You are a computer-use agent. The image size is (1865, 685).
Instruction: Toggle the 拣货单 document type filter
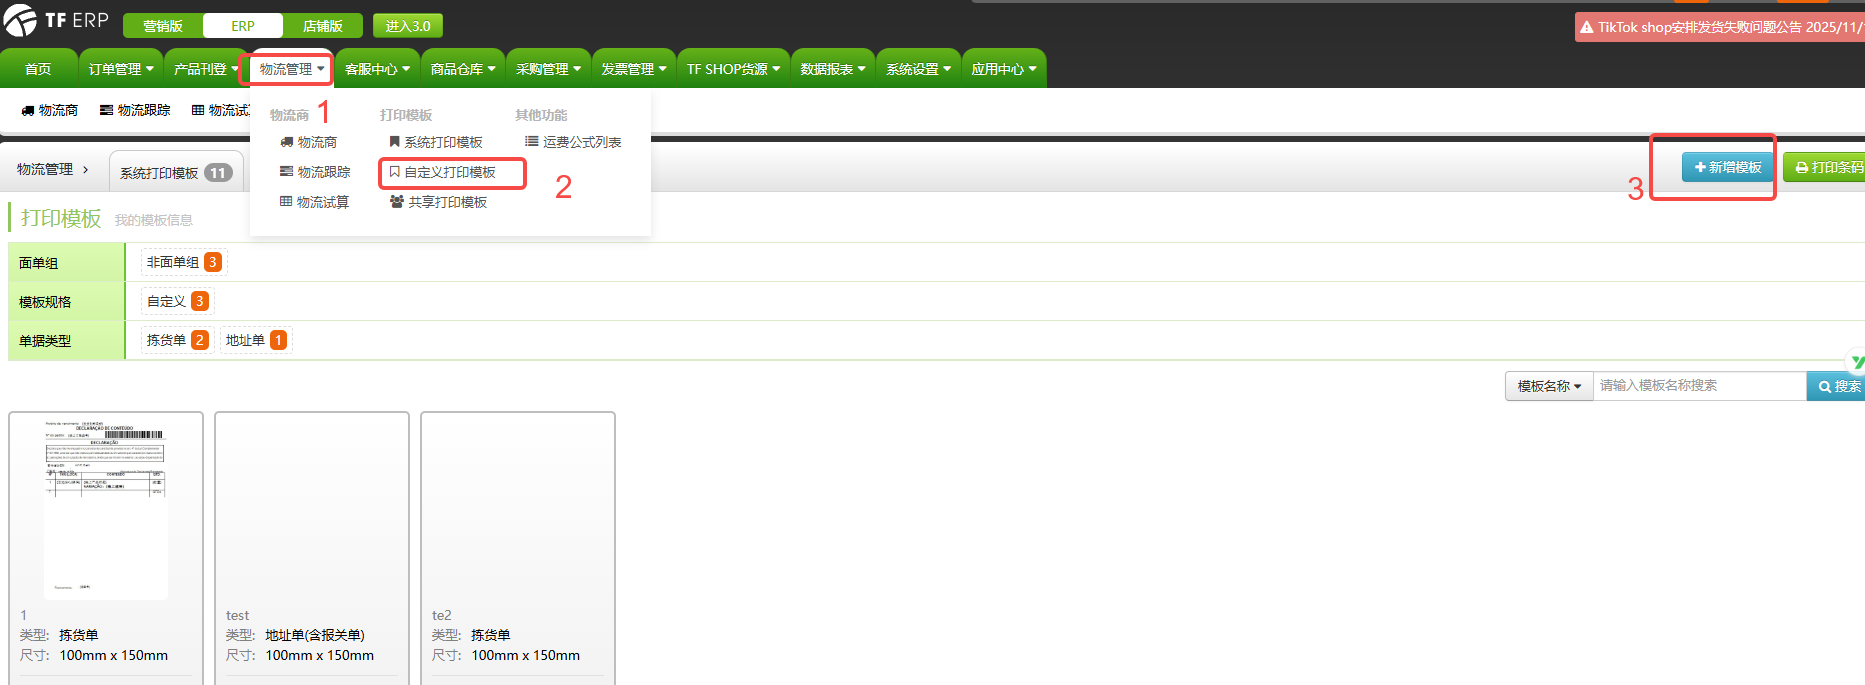(x=176, y=340)
